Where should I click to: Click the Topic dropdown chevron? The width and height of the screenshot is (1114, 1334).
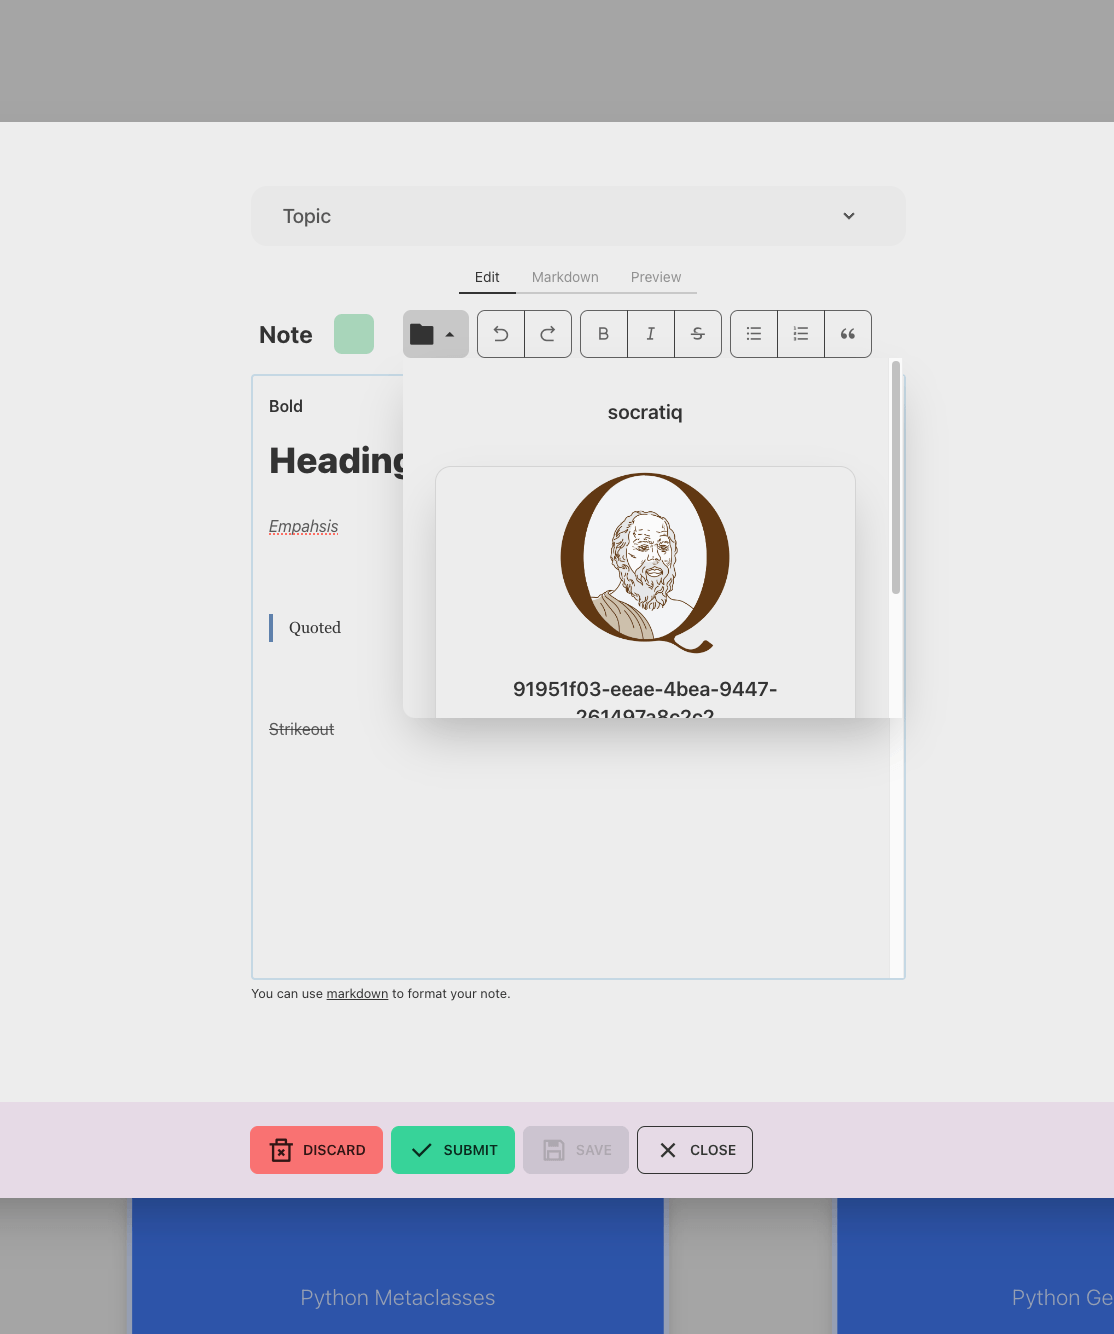[x=849, y=216]
